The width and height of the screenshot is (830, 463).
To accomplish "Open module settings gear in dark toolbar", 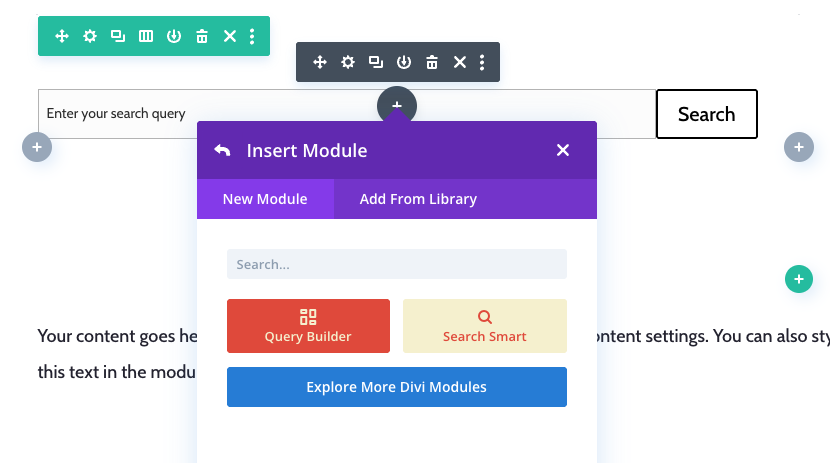I will point(348,62).
